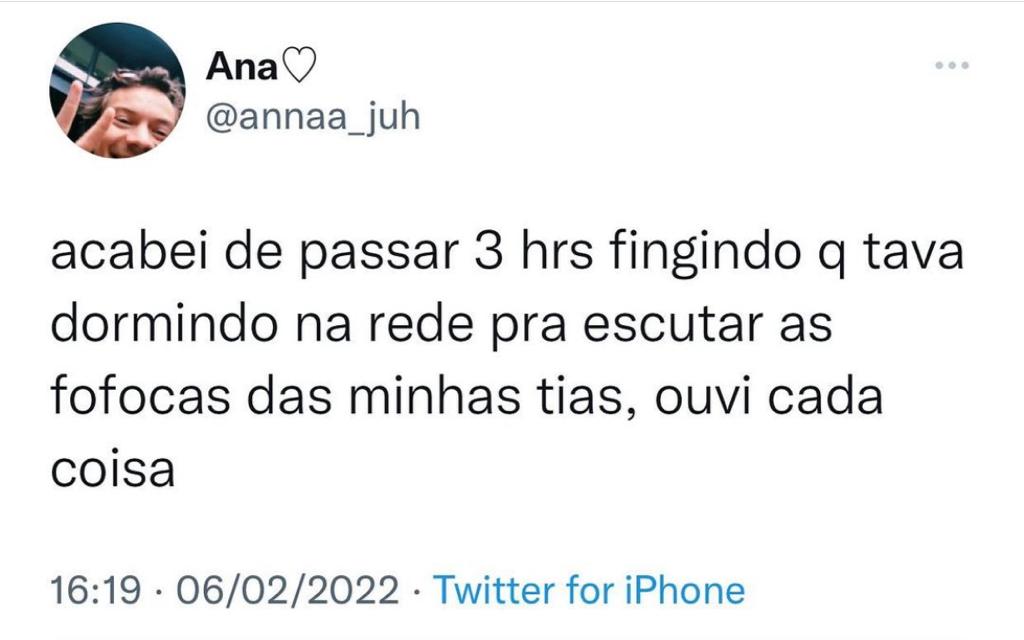Open the @annaa_juh handle link

[x=313, y=116]
